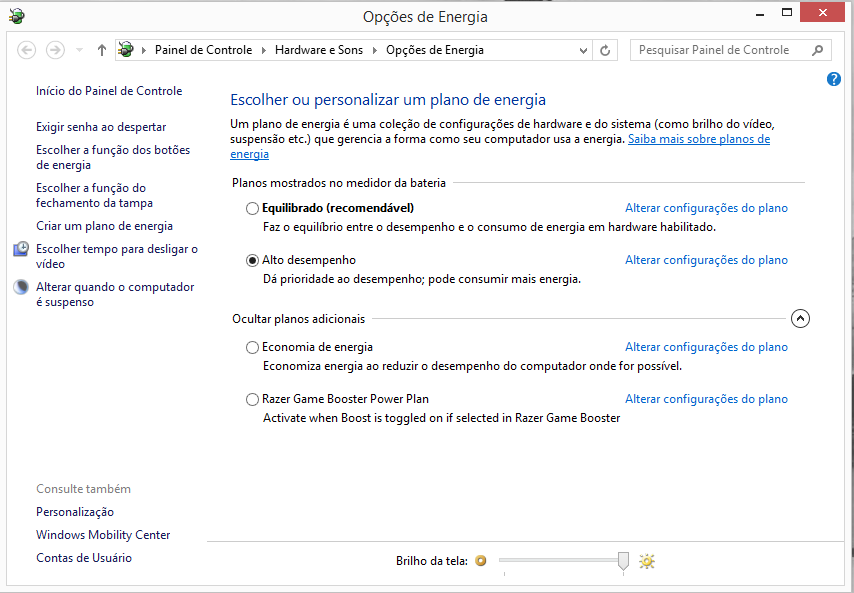Viewport: 854px width, 593px height.
Task: Close the Opções de Energia window
Action: click(x=822, y=12)
